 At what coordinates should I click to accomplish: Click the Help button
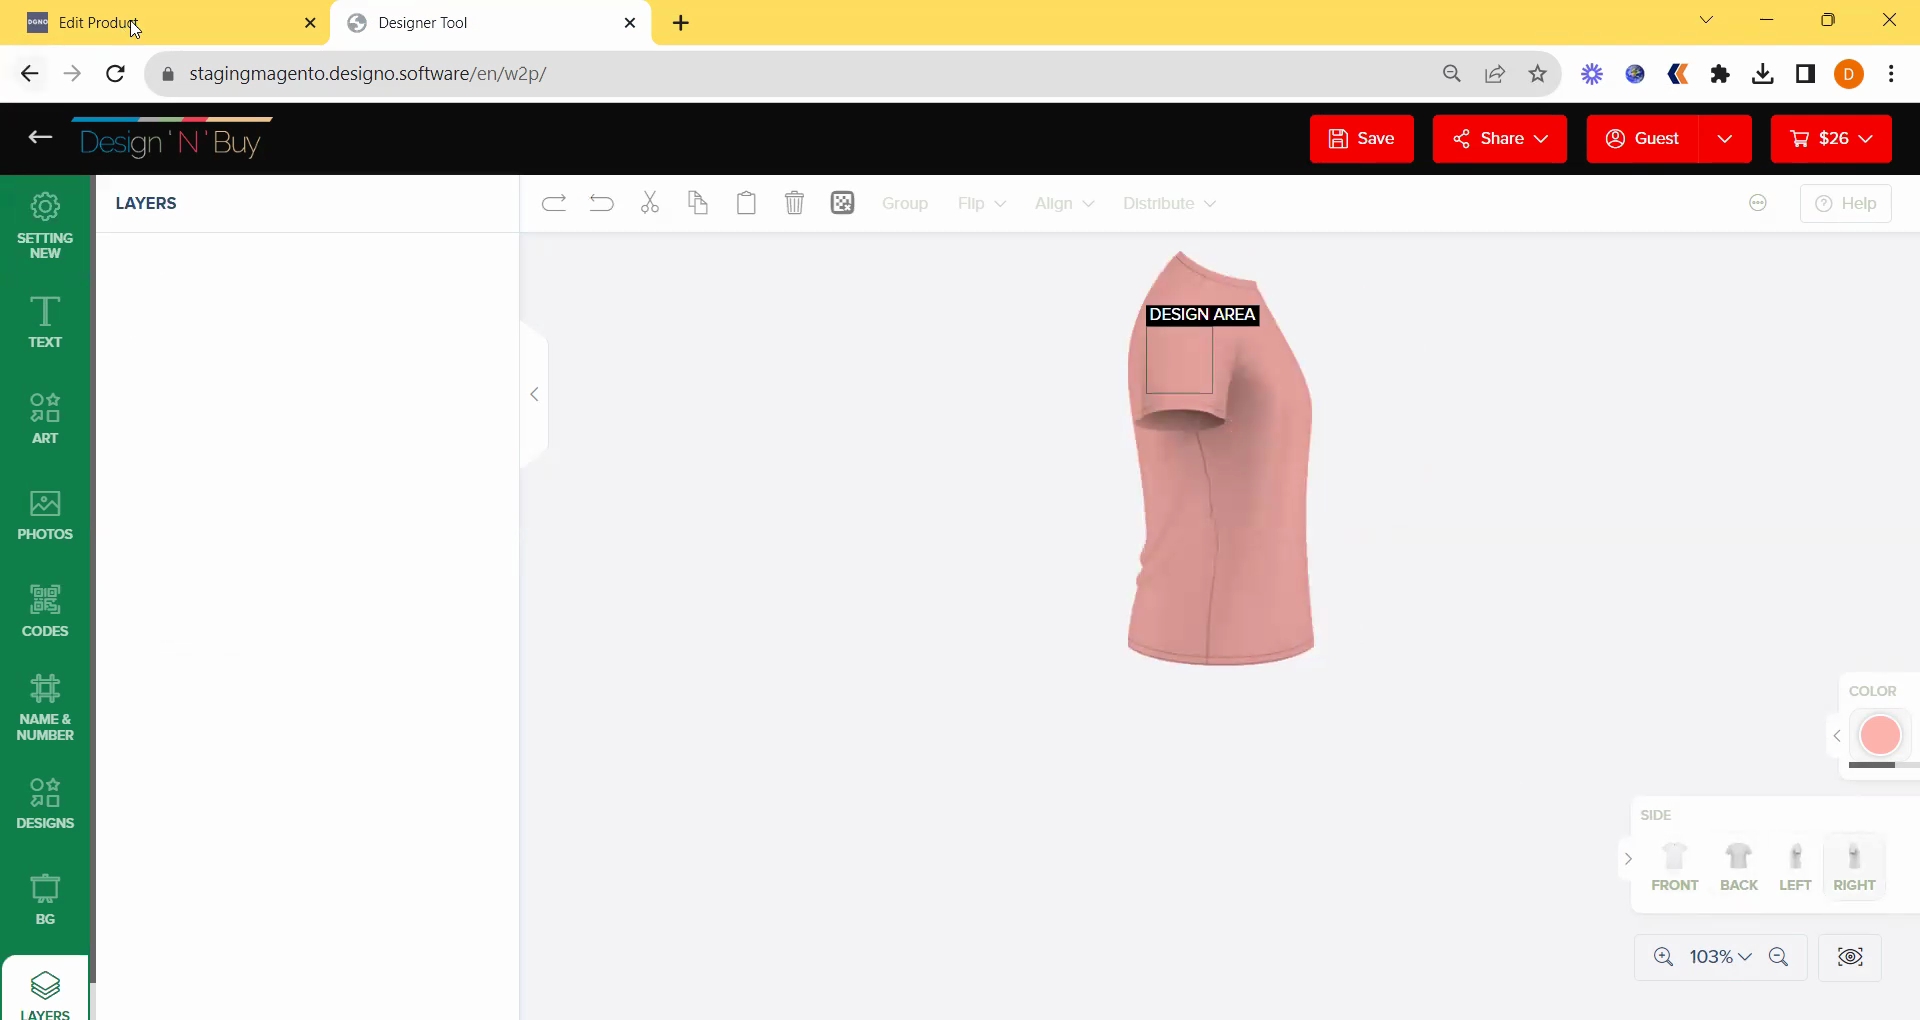point(1845,204)
